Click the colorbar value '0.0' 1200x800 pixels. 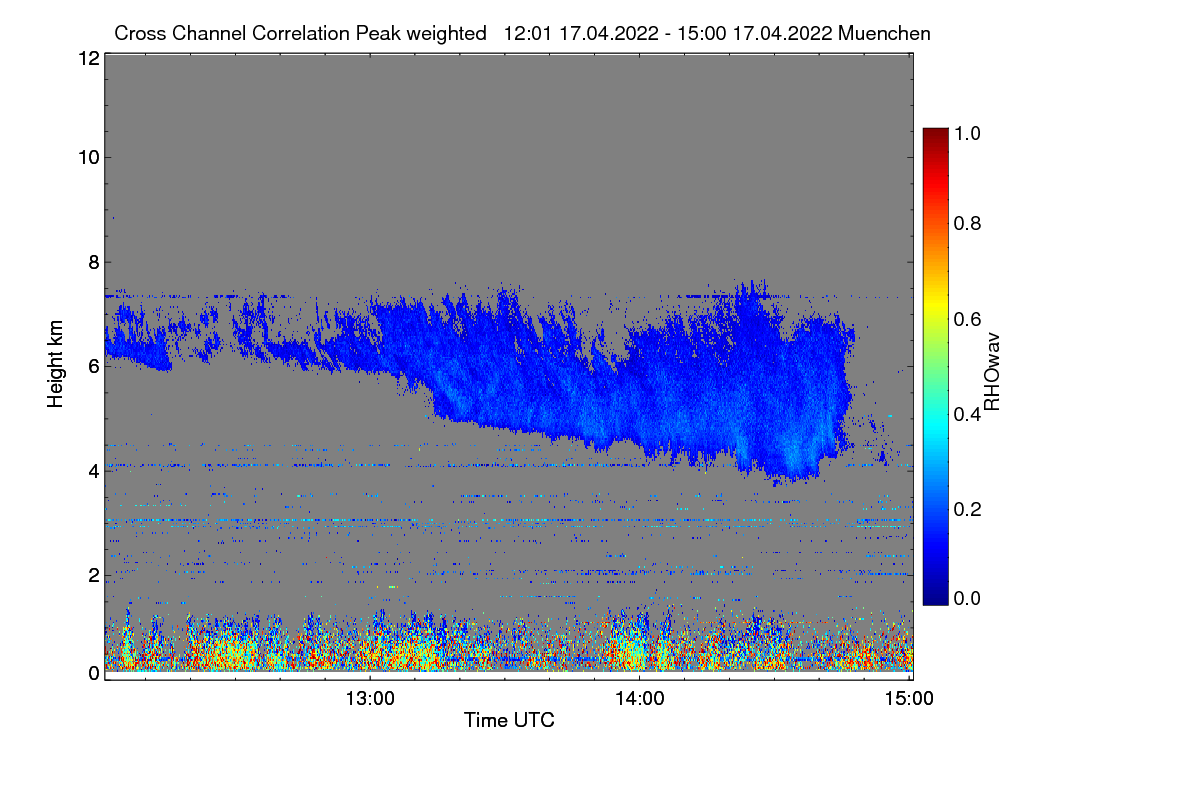point(967,598)
